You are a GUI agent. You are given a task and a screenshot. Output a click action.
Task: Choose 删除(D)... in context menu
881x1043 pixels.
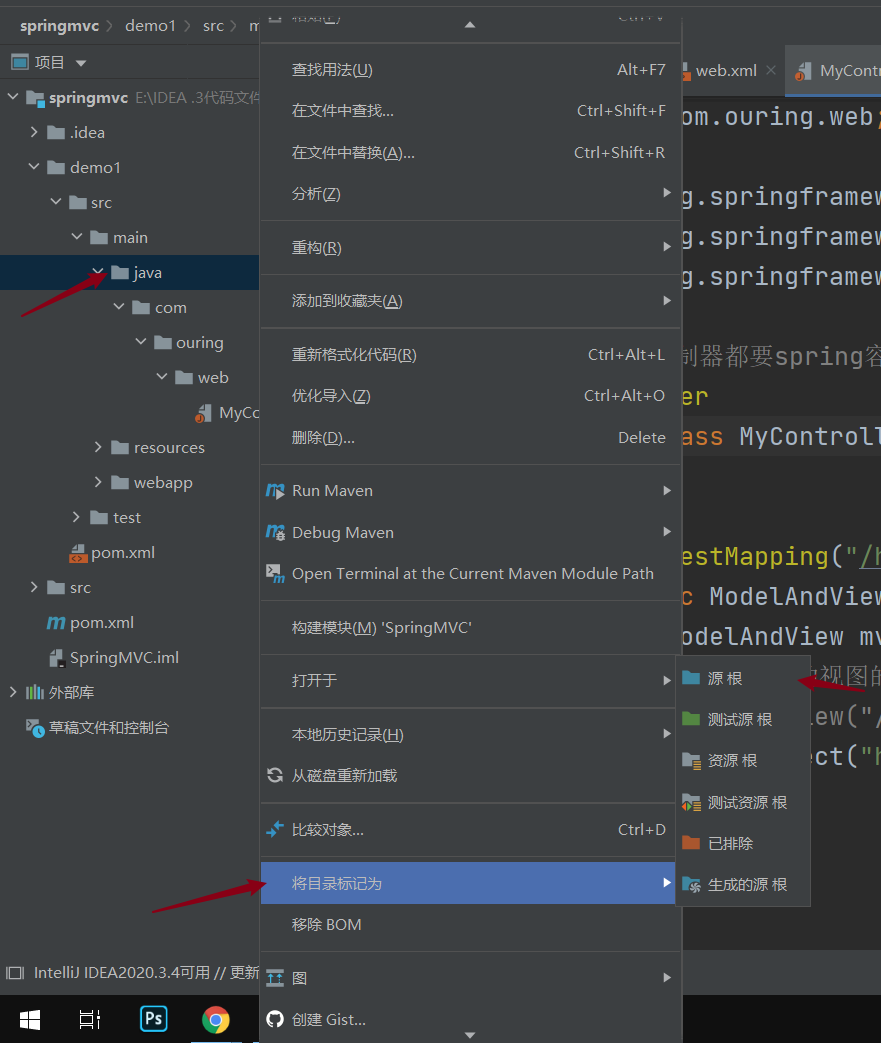coord(470,438)
